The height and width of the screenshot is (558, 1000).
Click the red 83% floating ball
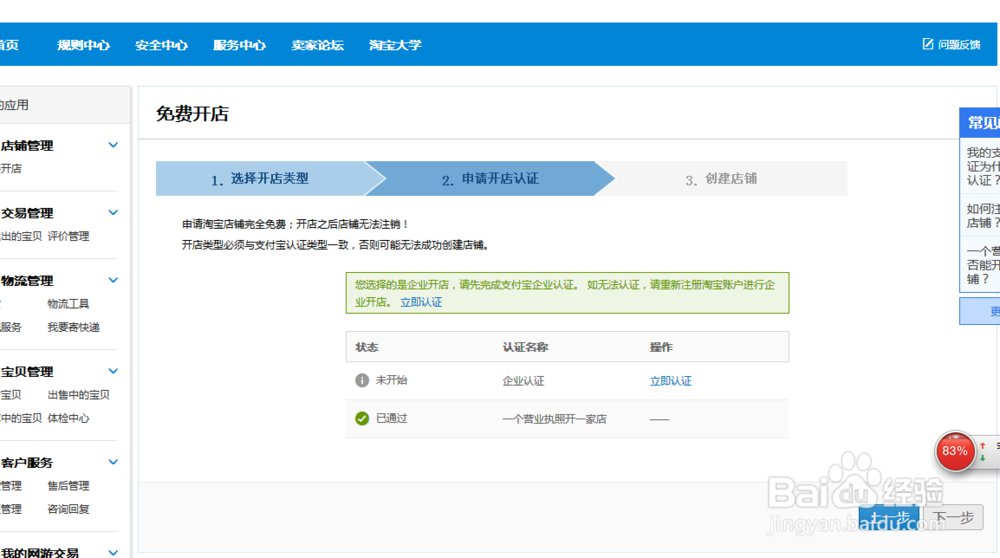(x=955, y=451)
